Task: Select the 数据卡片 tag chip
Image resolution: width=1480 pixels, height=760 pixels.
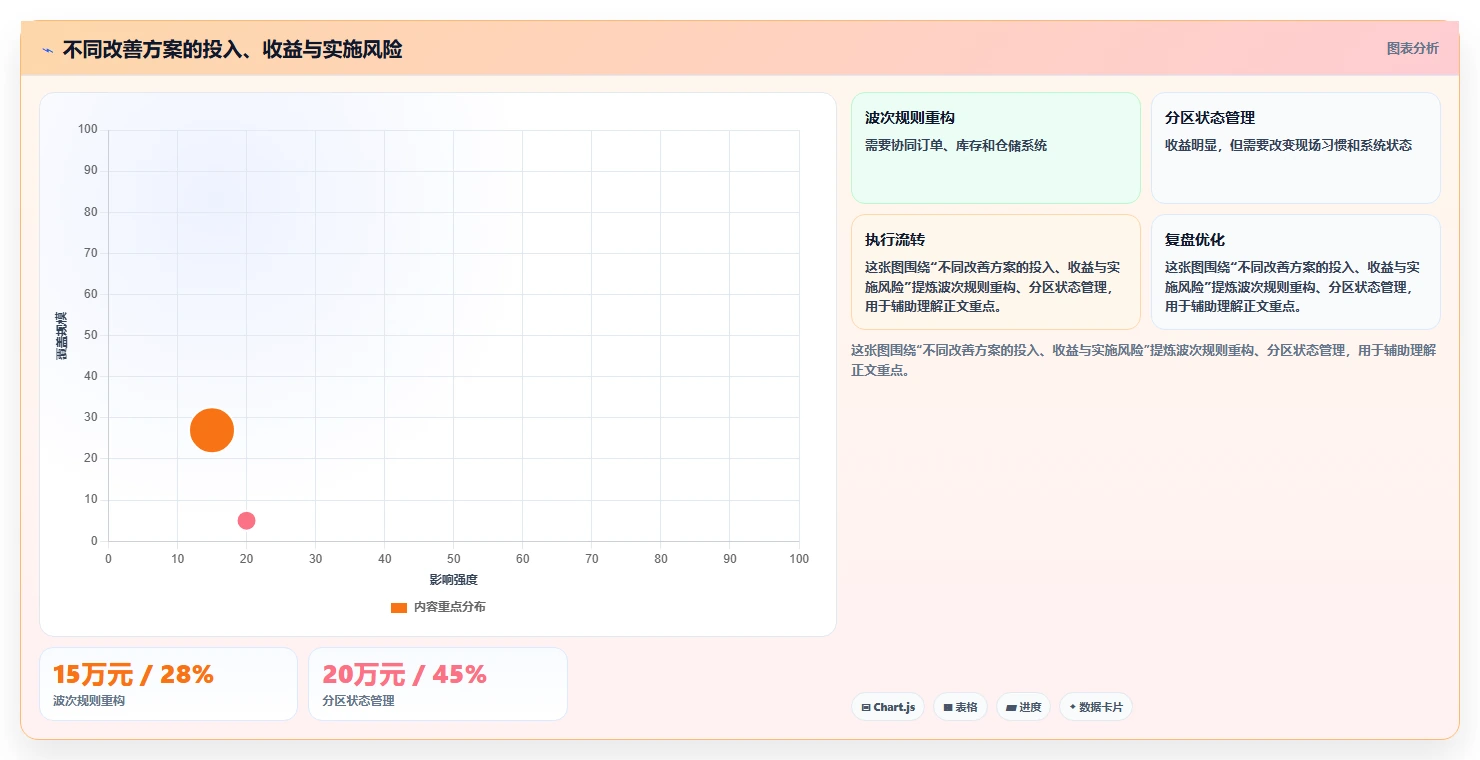Action: 1096,707
